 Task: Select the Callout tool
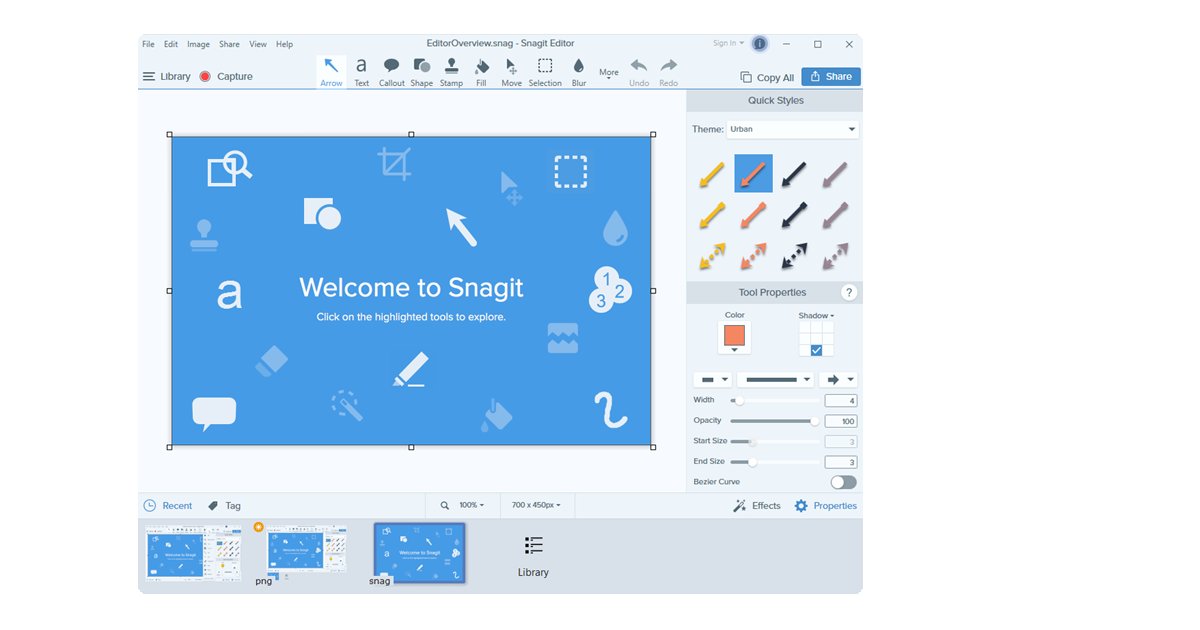(x=391, y=72)
